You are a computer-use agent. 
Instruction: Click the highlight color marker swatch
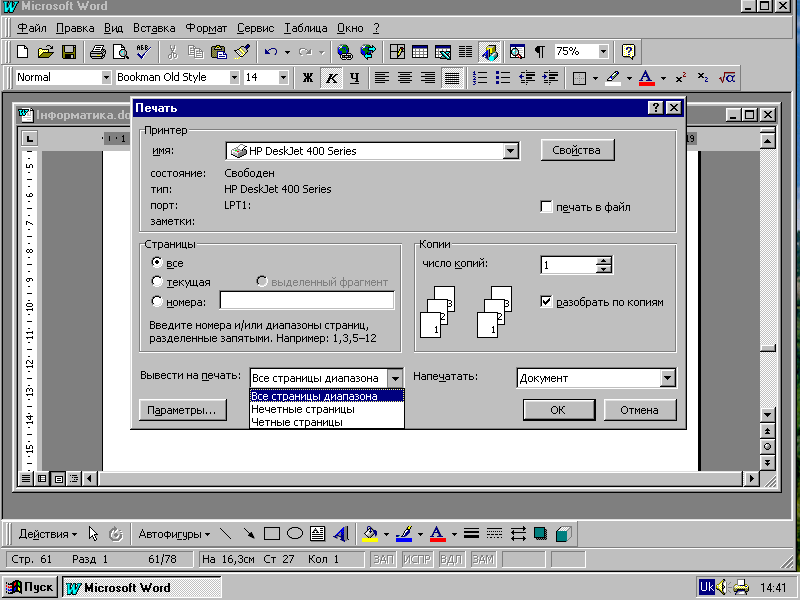click(613, 78)
